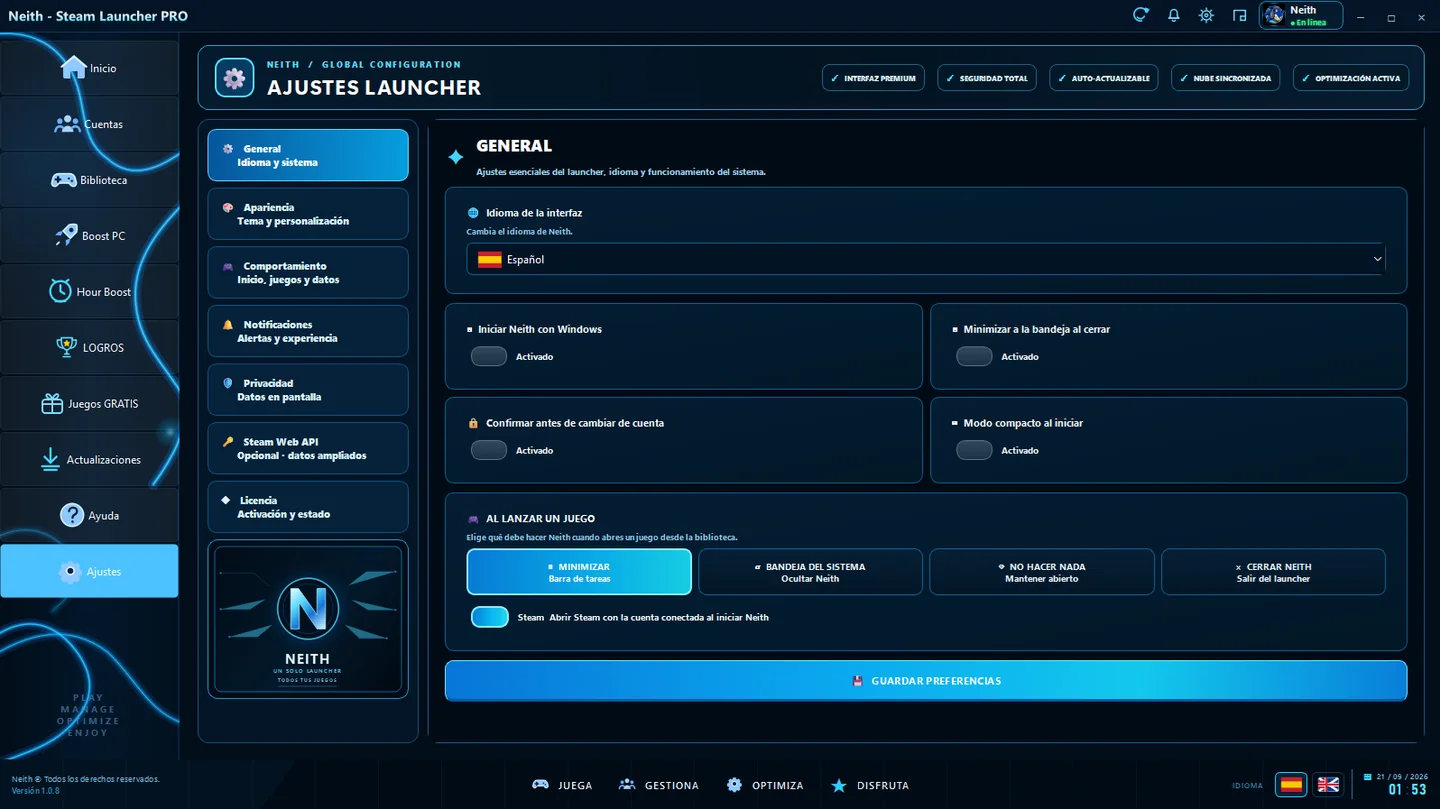Open Ayuda question mark section
Image resolution: width=1440 pixels, height=809 pixels.
click(x=89, y=516)
